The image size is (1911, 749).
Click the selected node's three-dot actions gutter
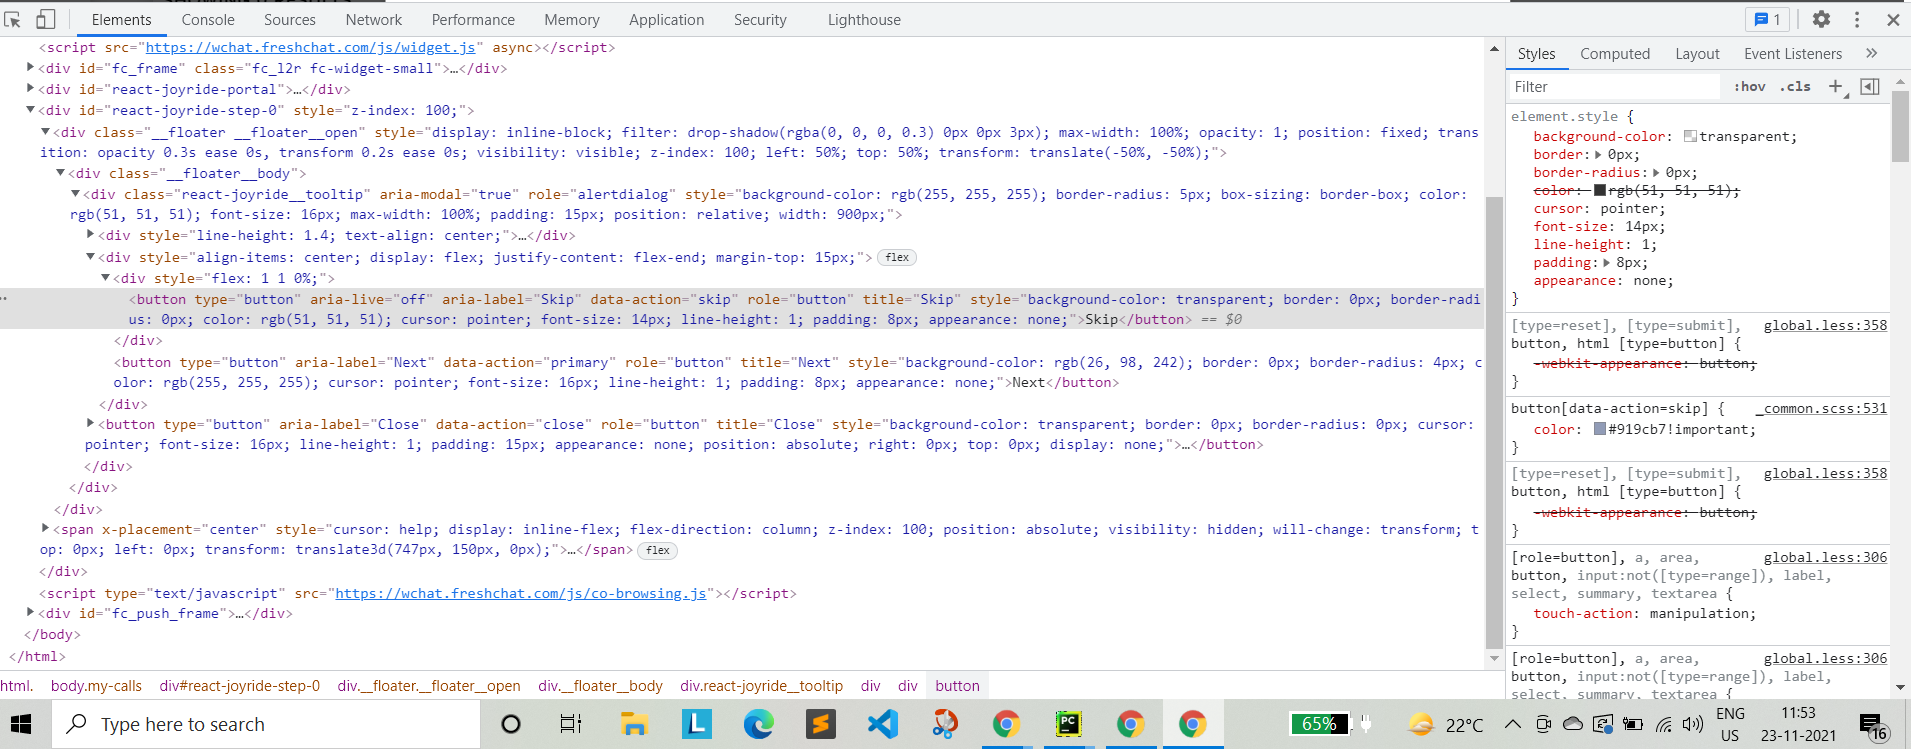click(5, 299)
